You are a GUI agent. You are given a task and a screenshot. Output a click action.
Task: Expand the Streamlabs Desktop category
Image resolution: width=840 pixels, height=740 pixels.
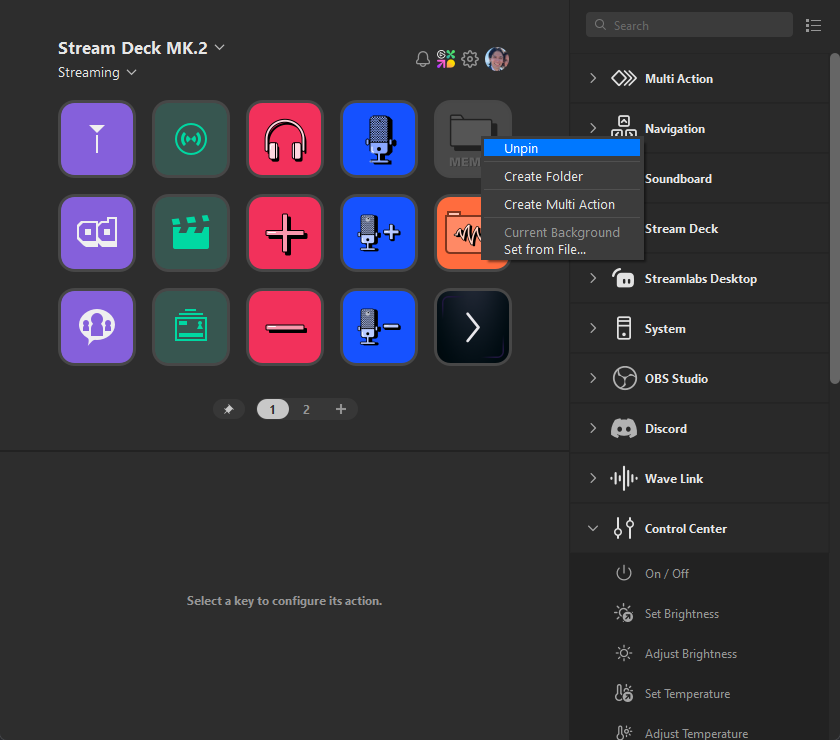click(x=593, y=279)
